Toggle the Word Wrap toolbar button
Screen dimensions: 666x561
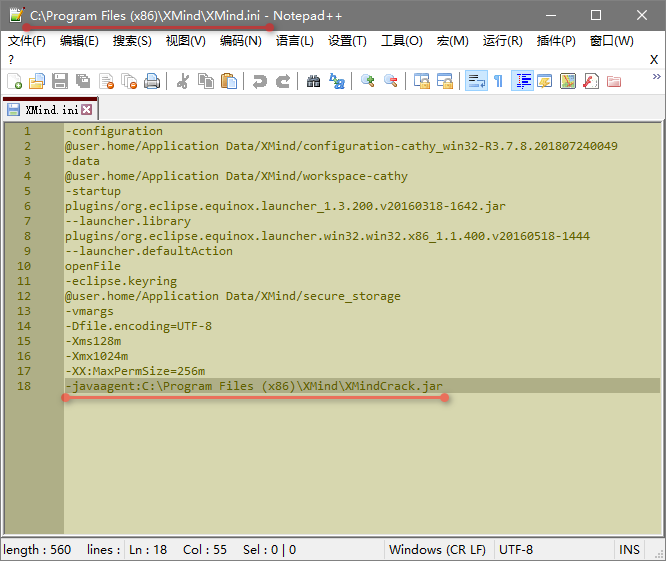(x=476, y=81)
